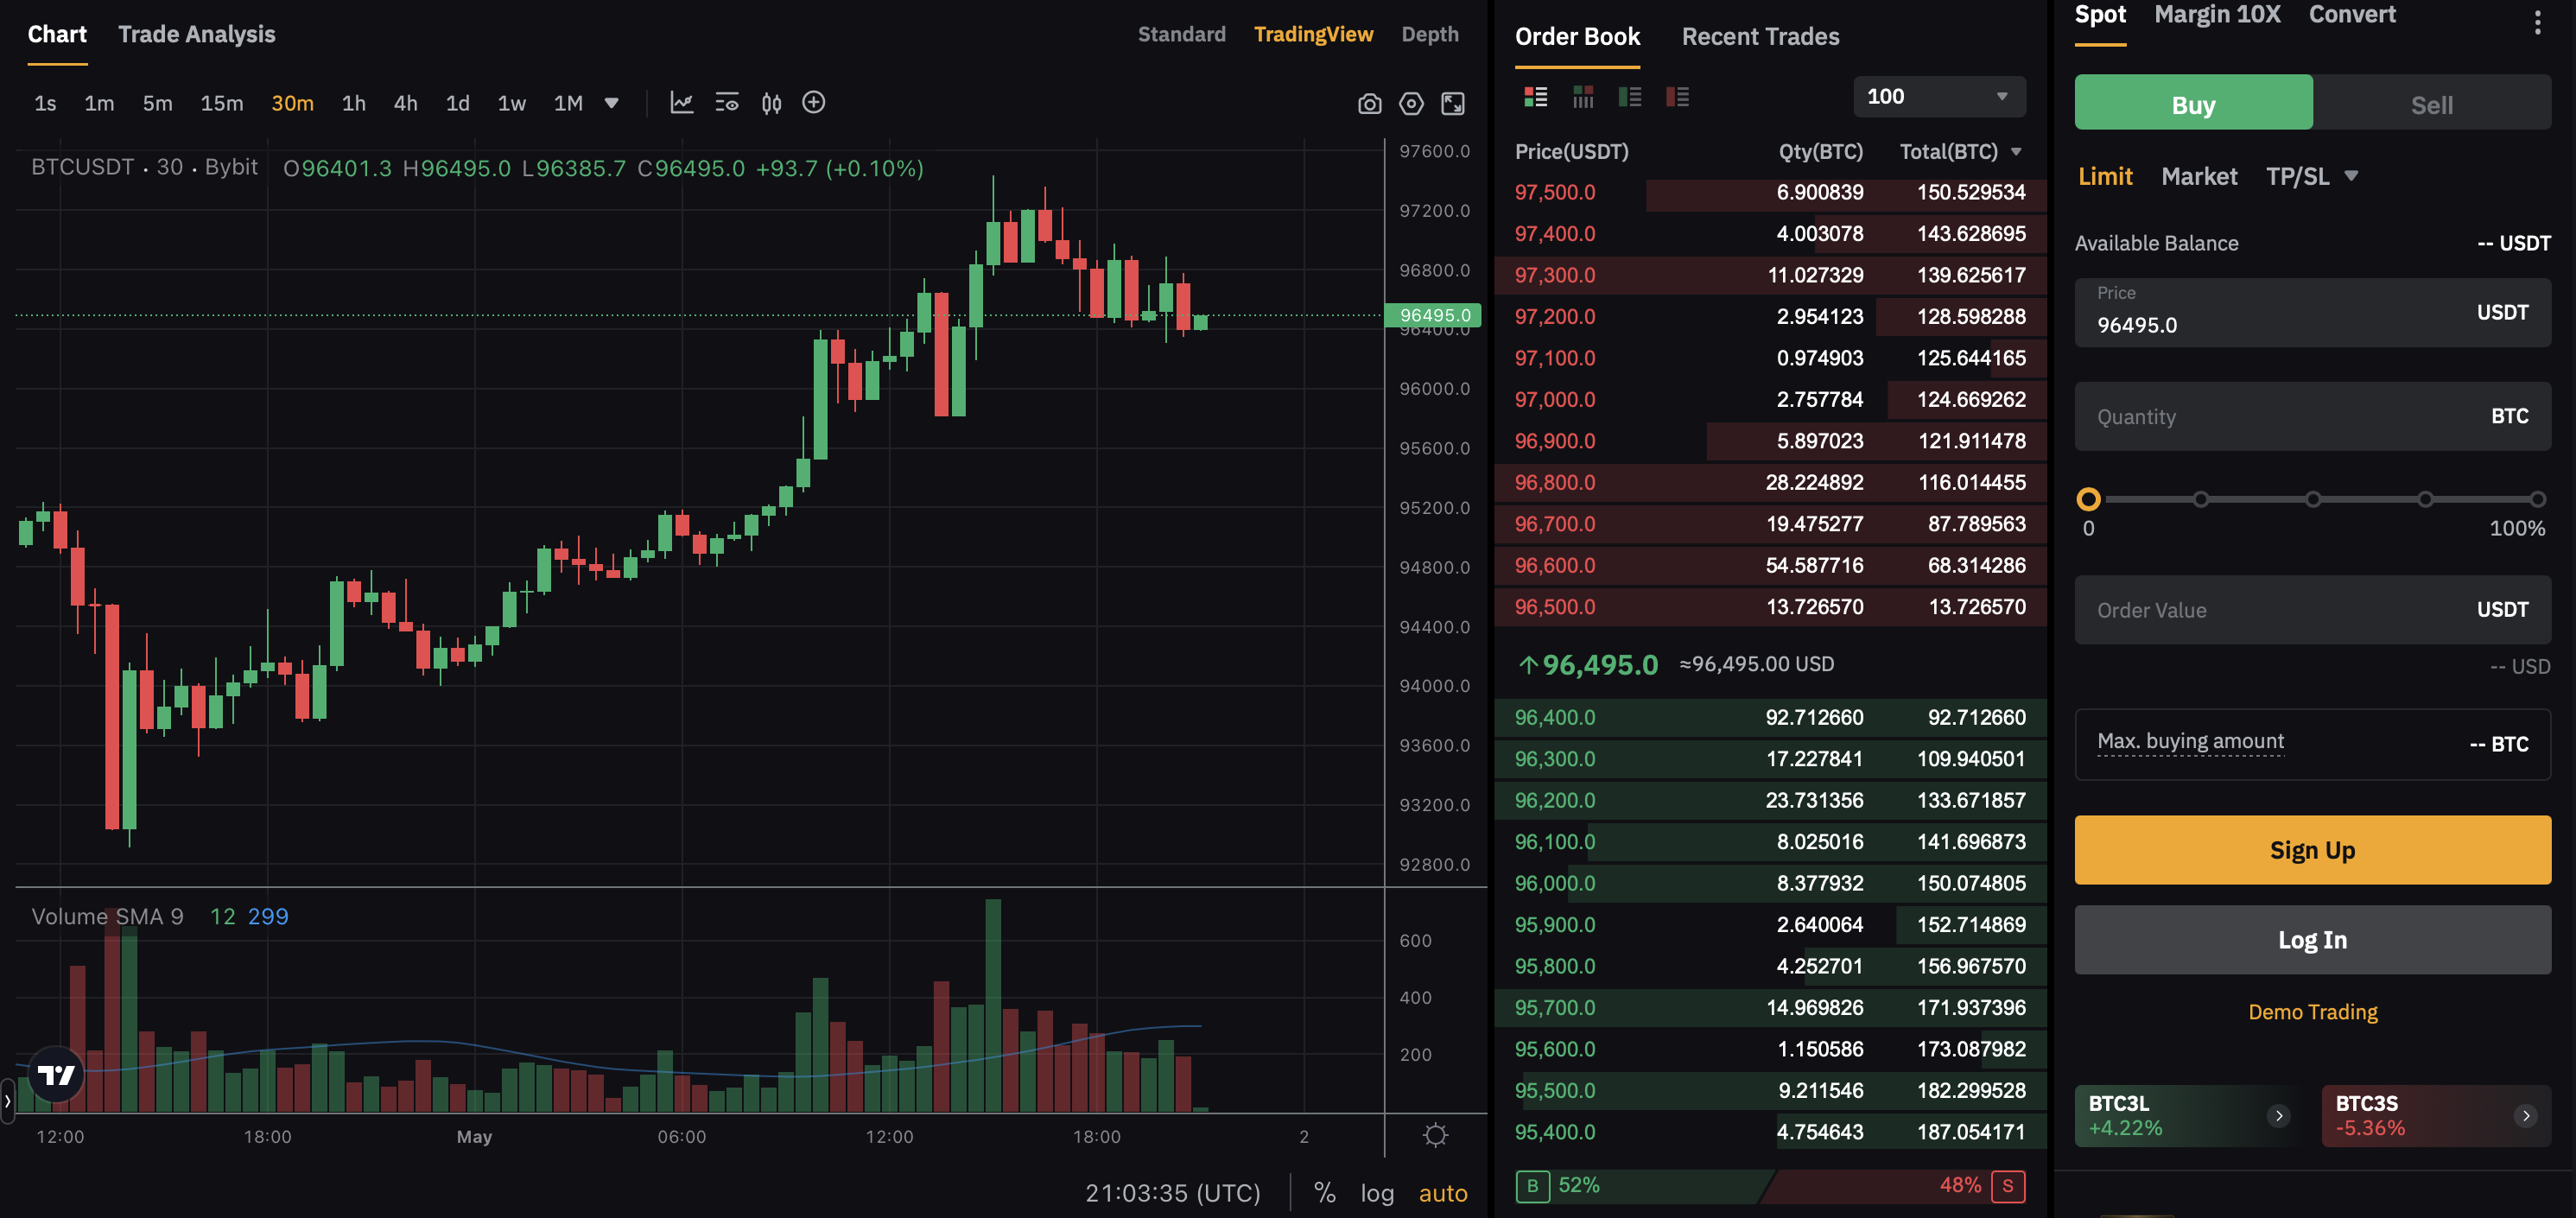This screenshot has width=2576, height=1218.
Task: Switch to Depth chart view
Action: [1429, 34]
